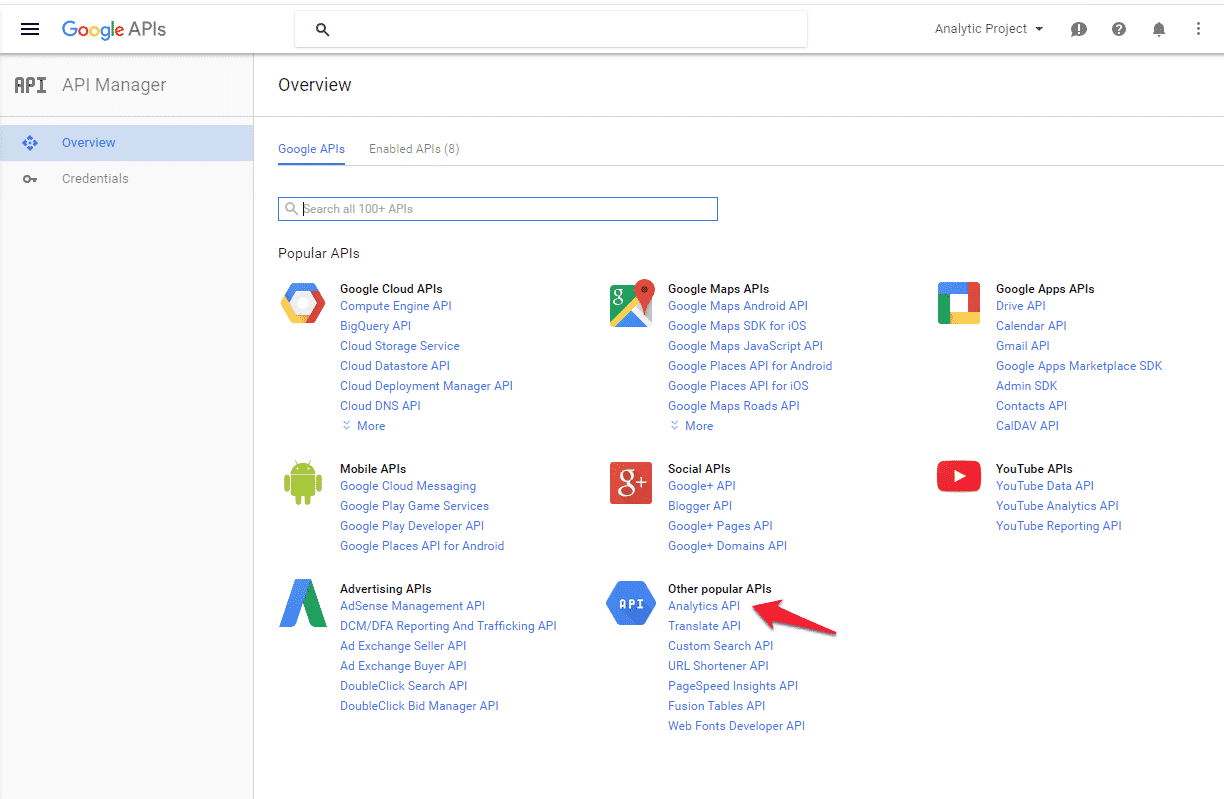The width and height of the screenshot is (1224, 799).
Task: Click the search magnifier in the top bar
Action: pyautogui.click(x=322, y=30)
